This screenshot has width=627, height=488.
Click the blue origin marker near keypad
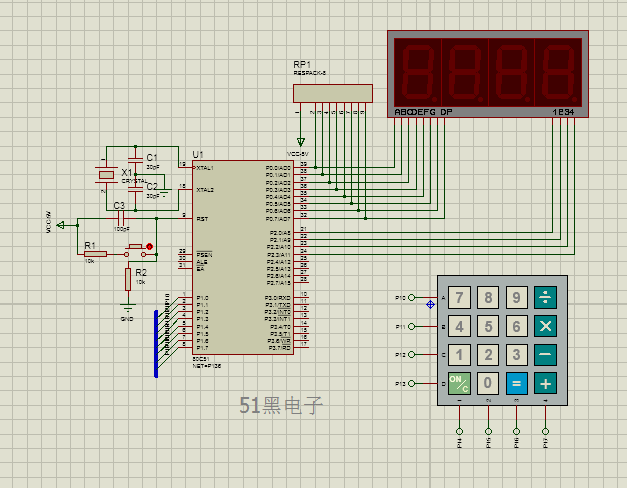tap(430, 304)
